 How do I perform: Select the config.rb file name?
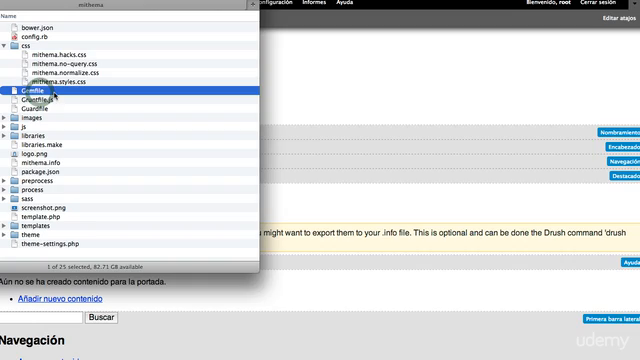coord(35,37)
